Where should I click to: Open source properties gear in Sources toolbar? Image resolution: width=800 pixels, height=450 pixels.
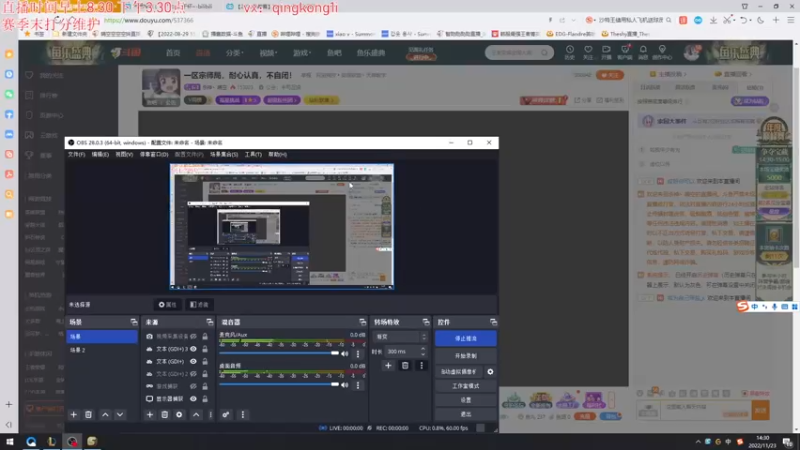point(179,415)
